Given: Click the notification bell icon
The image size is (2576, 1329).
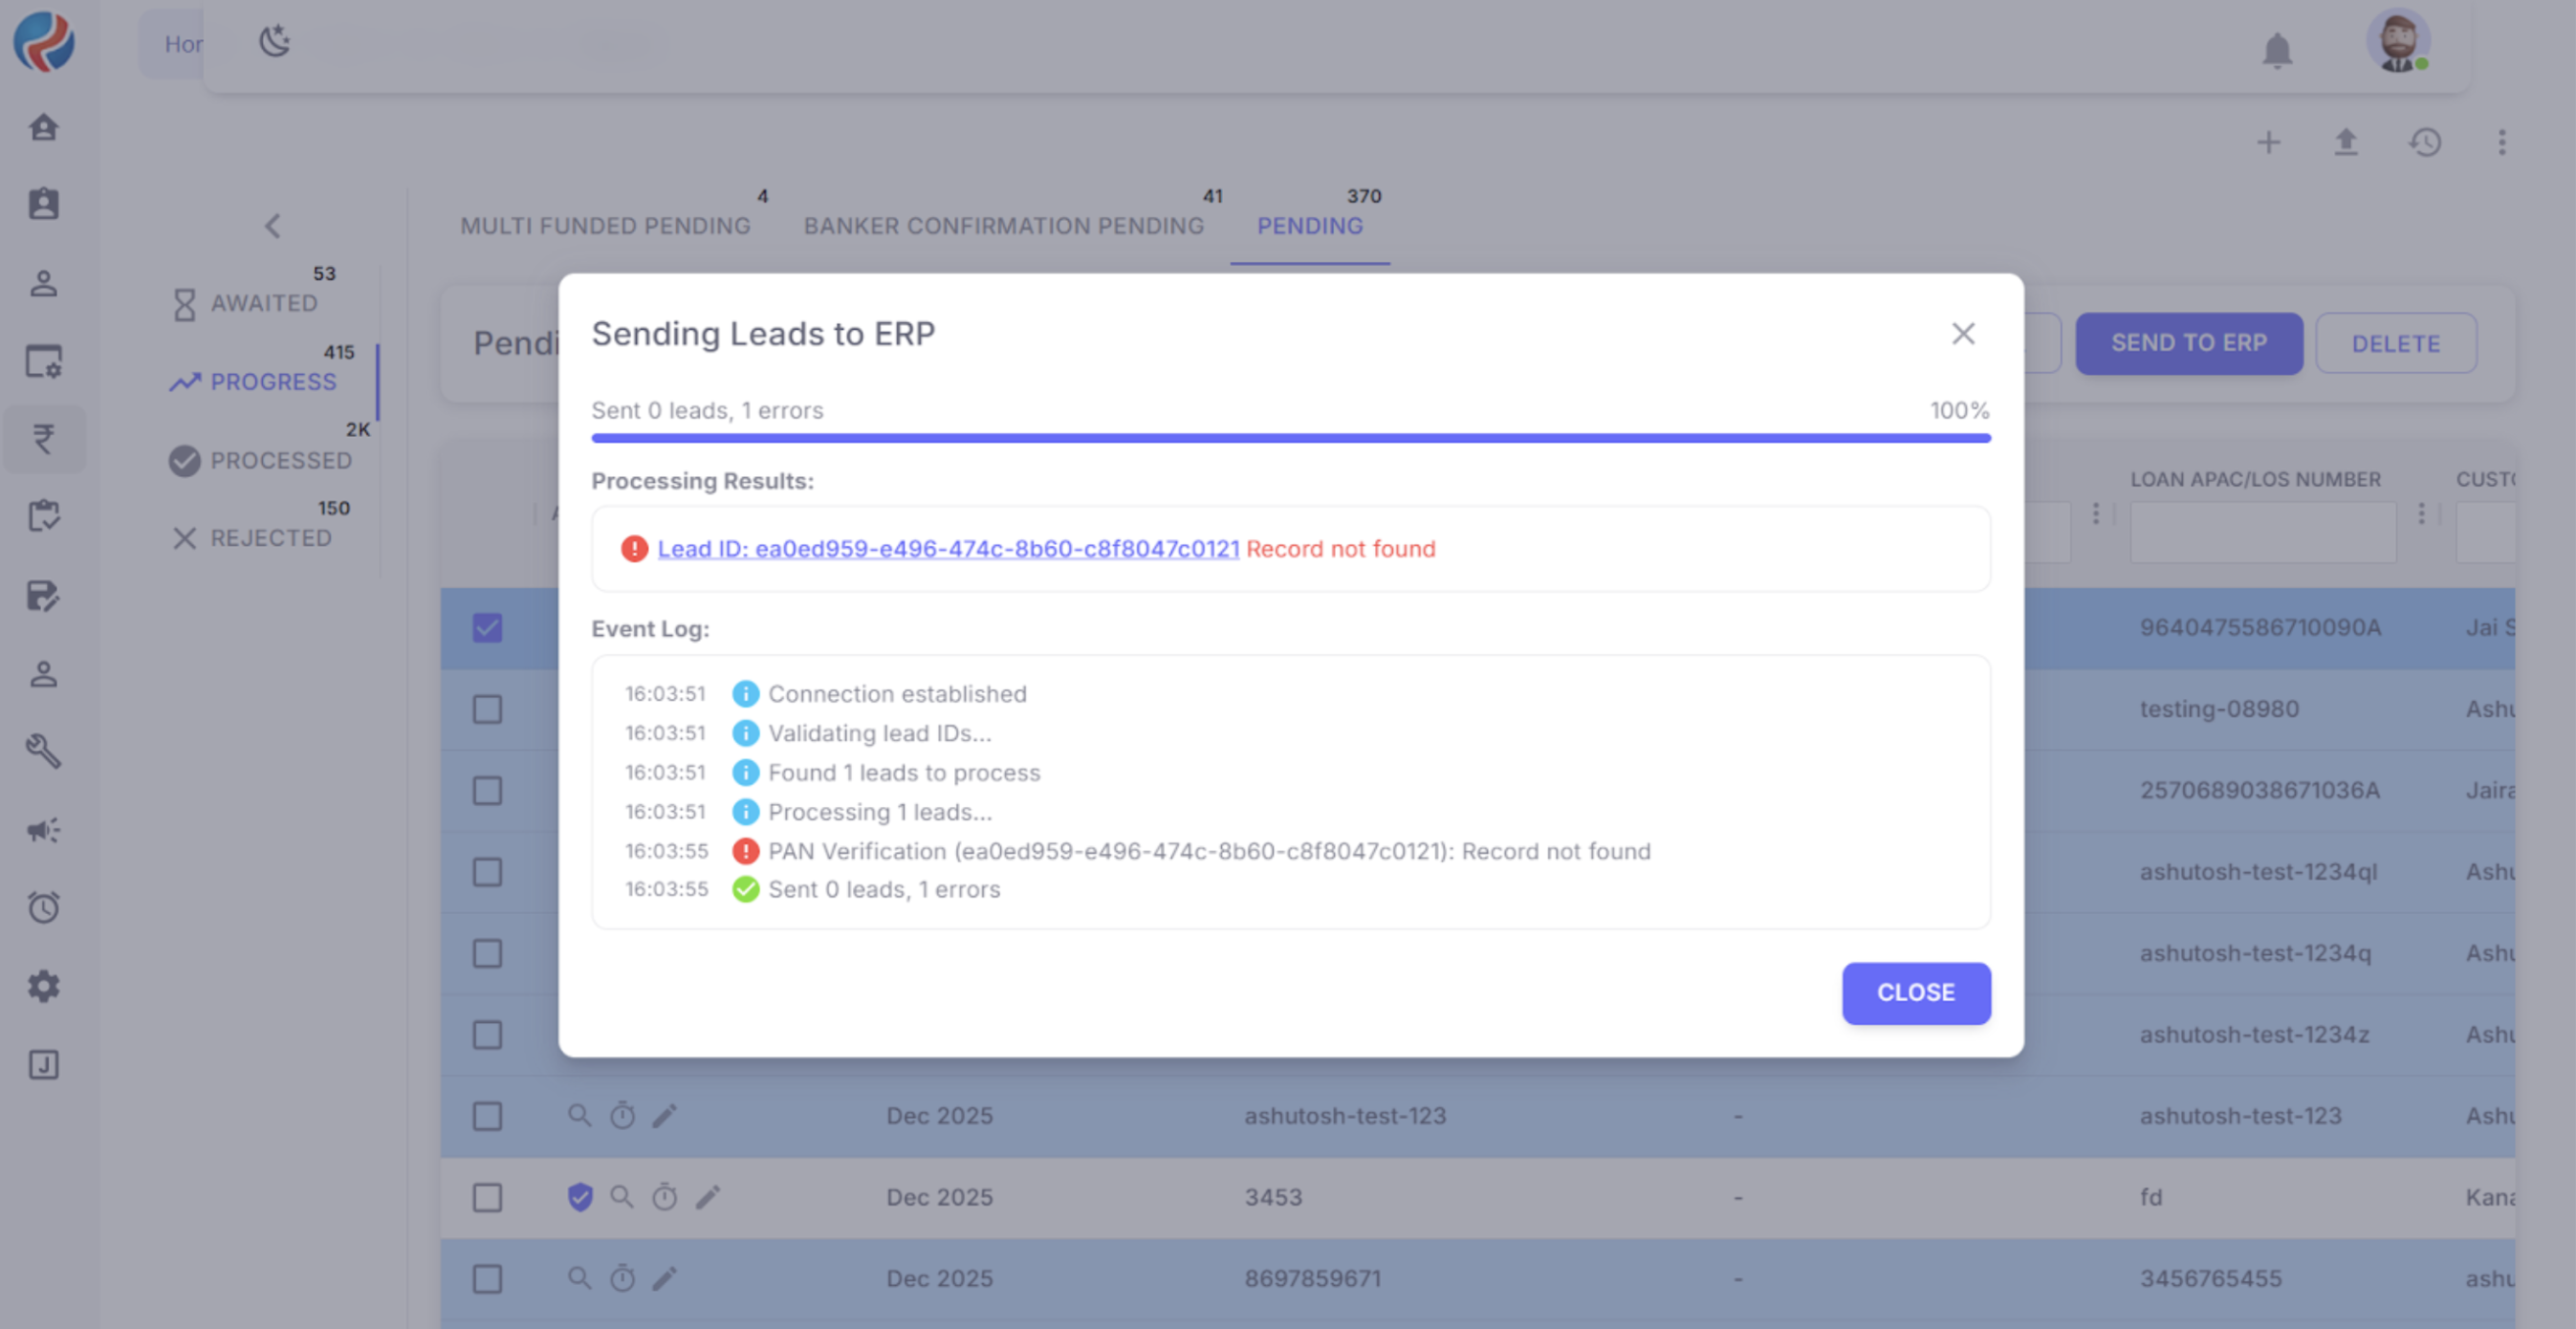Looking at the screenshot, I should pos(2277,50).
